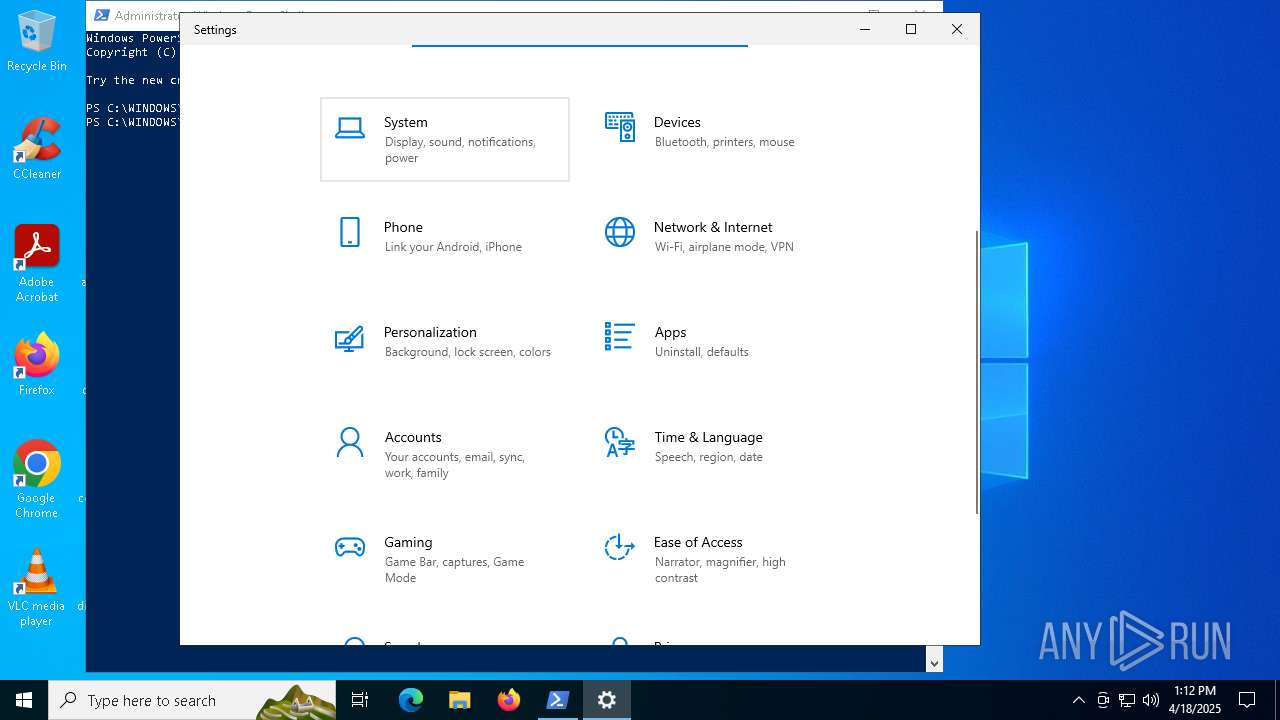Screen dimensions: 1280x720
Task: Click the "Wi-Fi, airplane mode, VPN" text
Action: click(x=724, y=247)
